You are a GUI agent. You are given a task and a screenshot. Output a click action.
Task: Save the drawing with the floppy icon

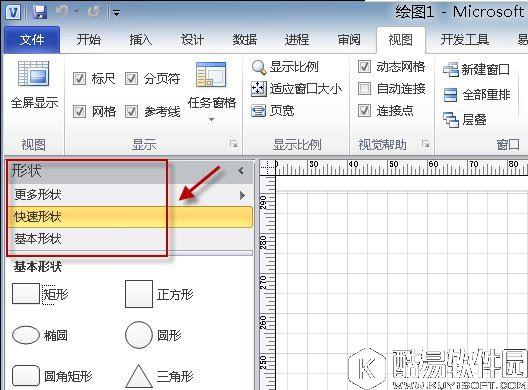pyautogui.click(x=40, y=13)
